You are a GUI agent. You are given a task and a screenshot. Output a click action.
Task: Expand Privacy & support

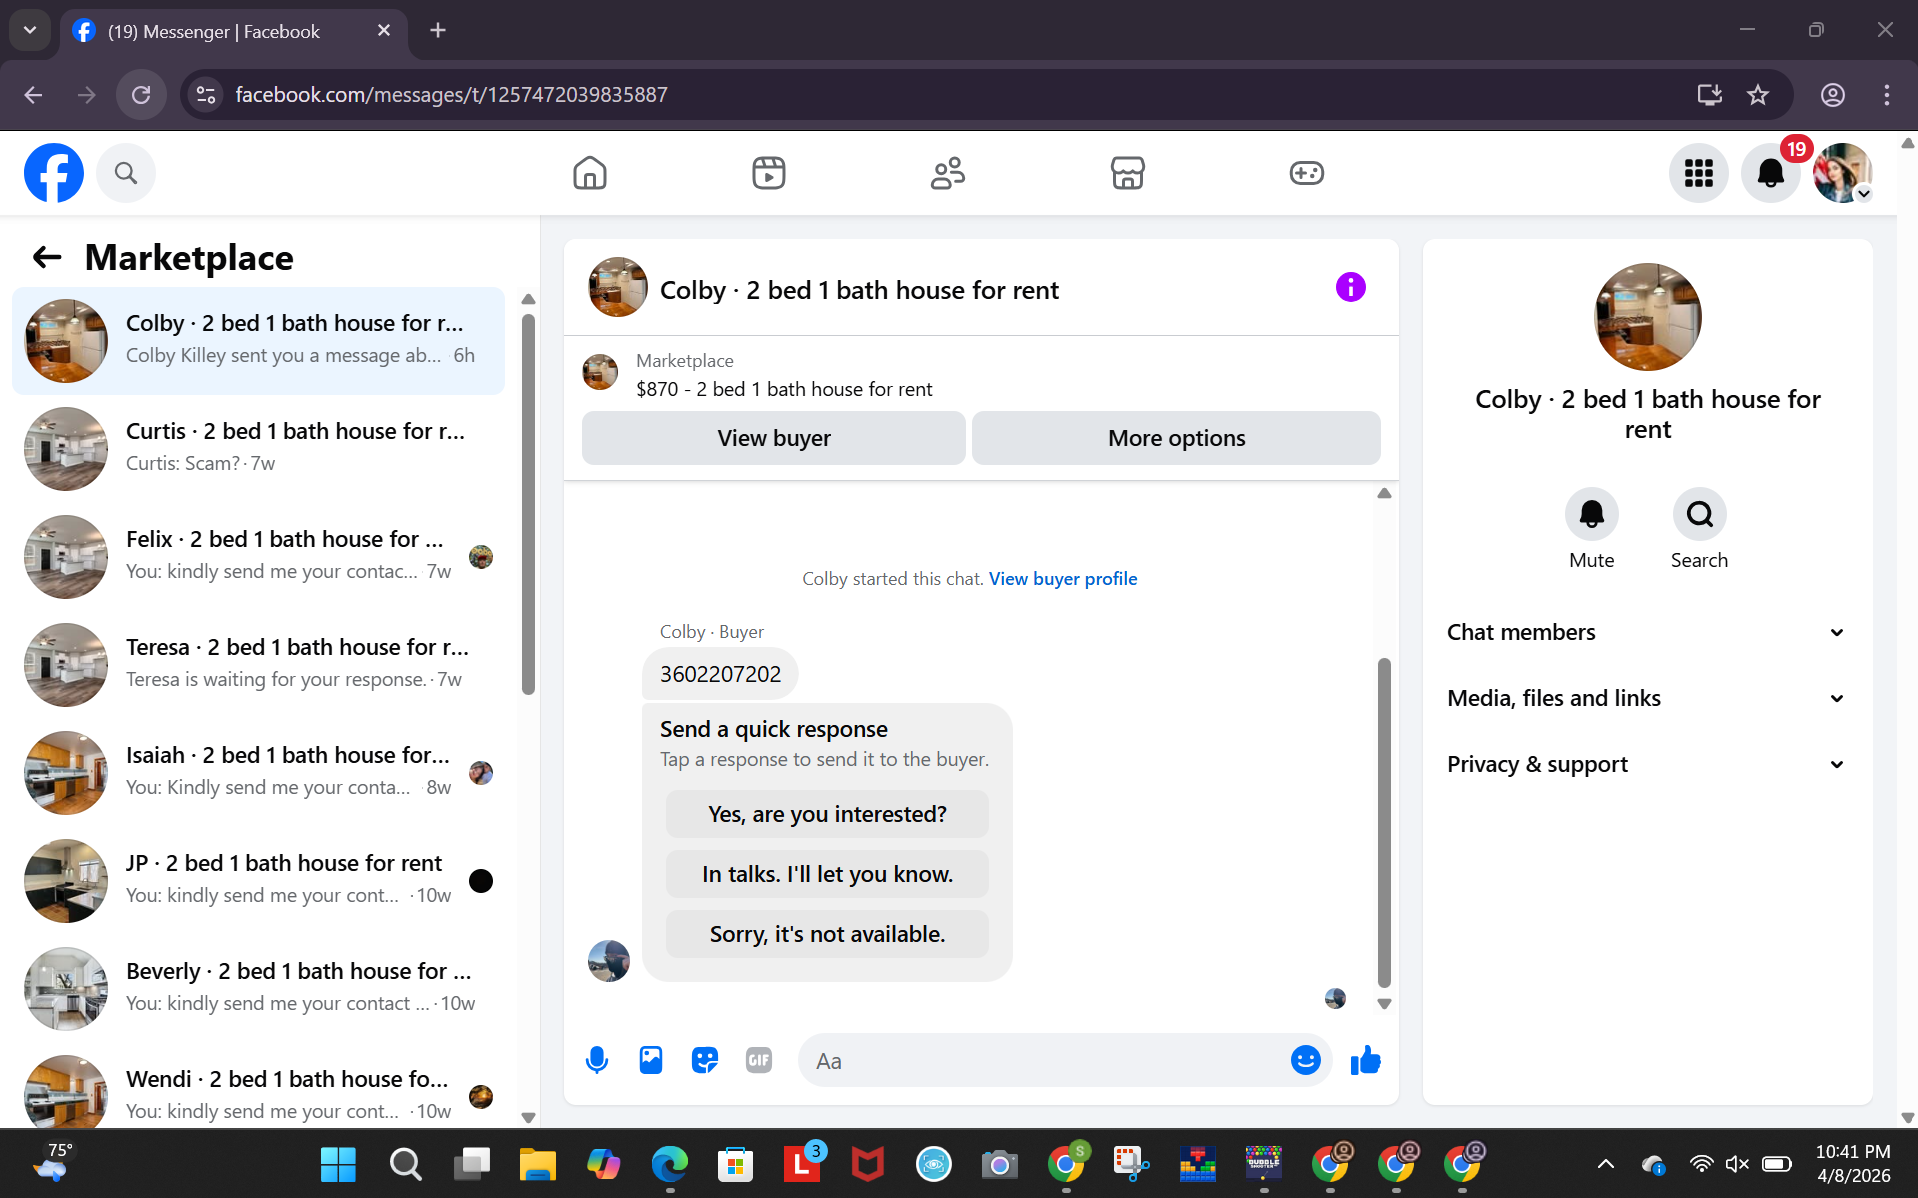(x=1646, y=764)
